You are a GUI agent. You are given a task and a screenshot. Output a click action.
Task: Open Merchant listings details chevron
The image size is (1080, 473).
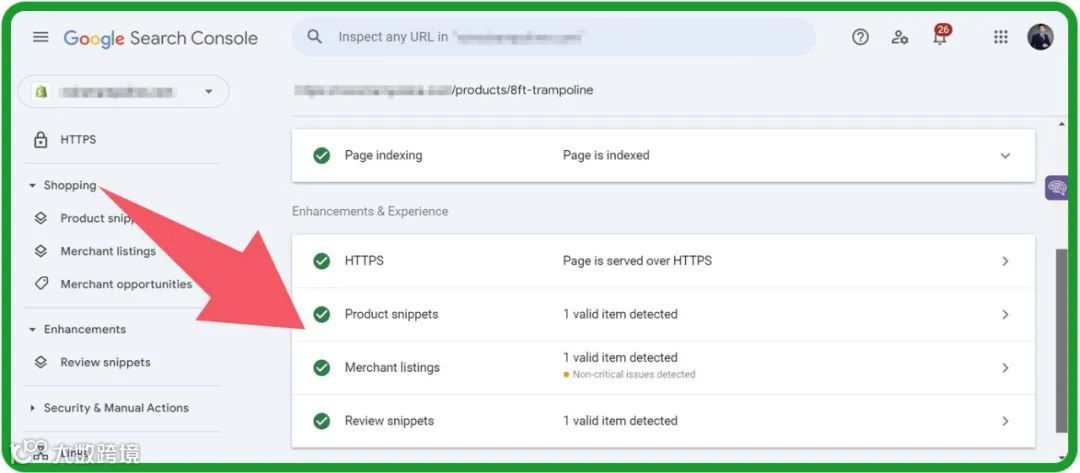click(1006, 368)
